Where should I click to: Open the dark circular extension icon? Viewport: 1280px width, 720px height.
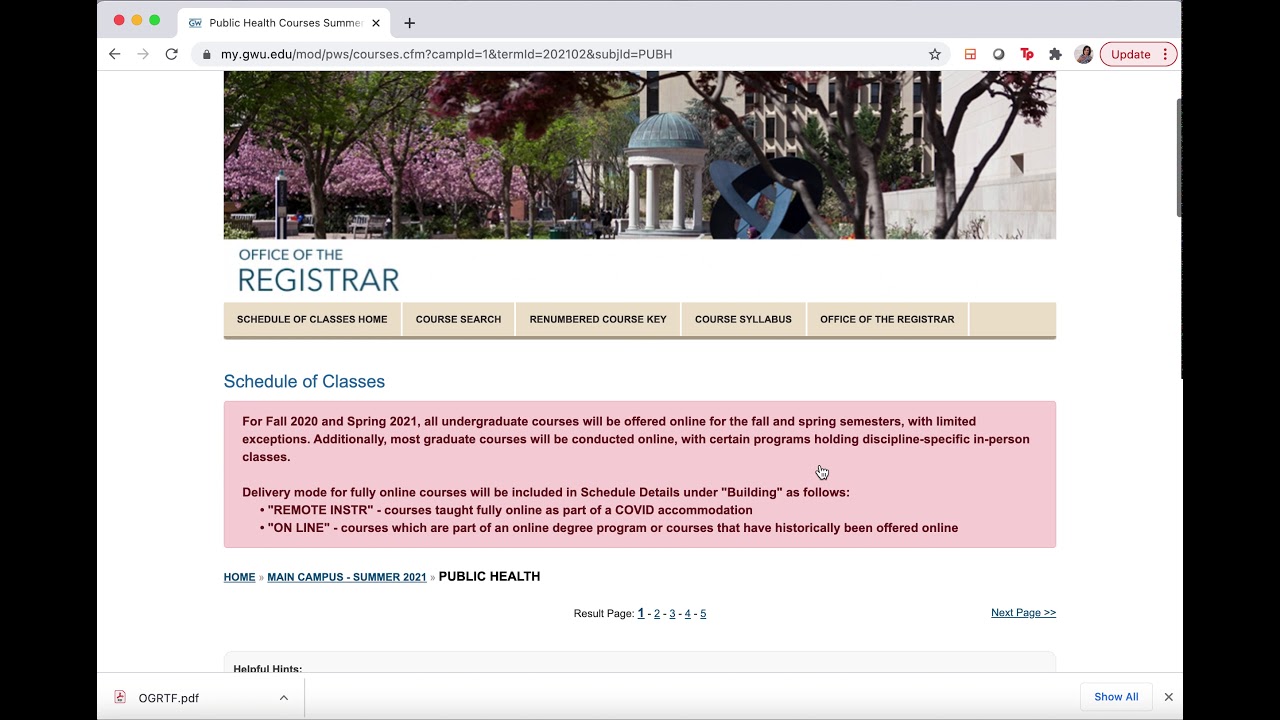click(998, 54)
